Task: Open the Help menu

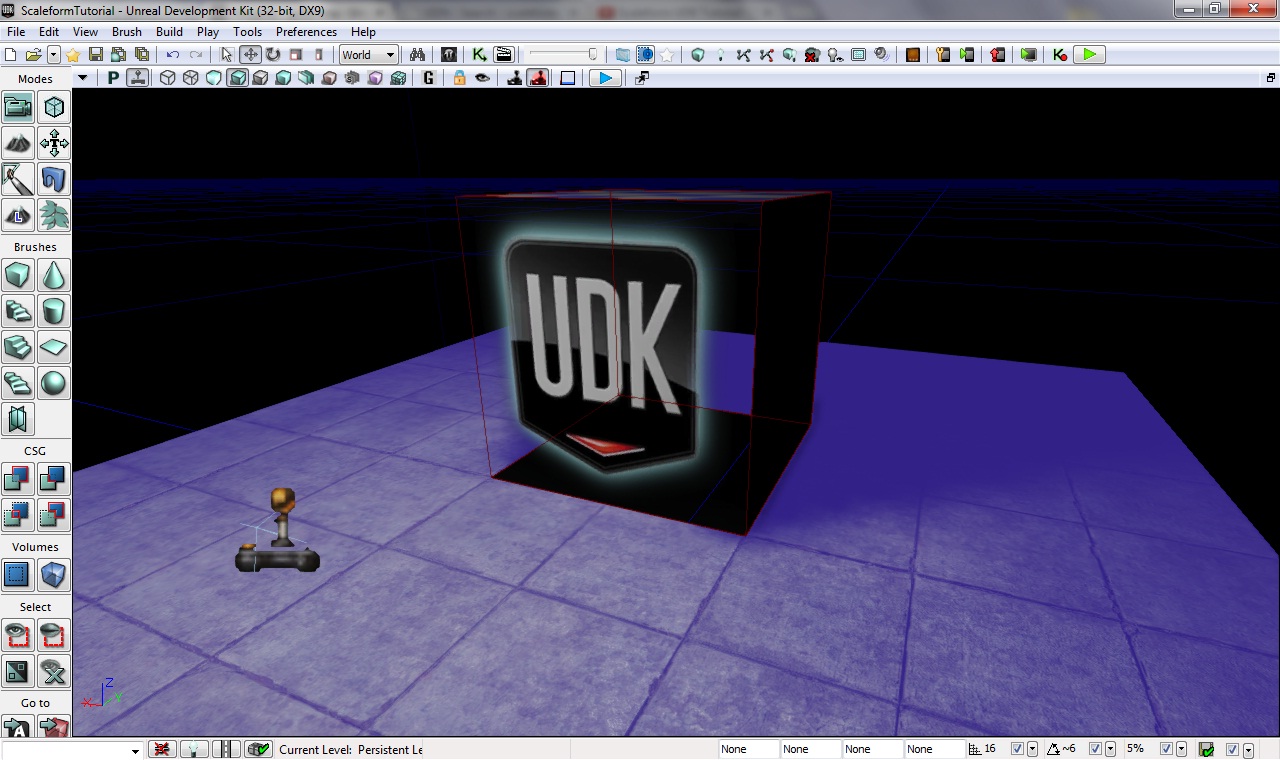Action: pos(363,32)
